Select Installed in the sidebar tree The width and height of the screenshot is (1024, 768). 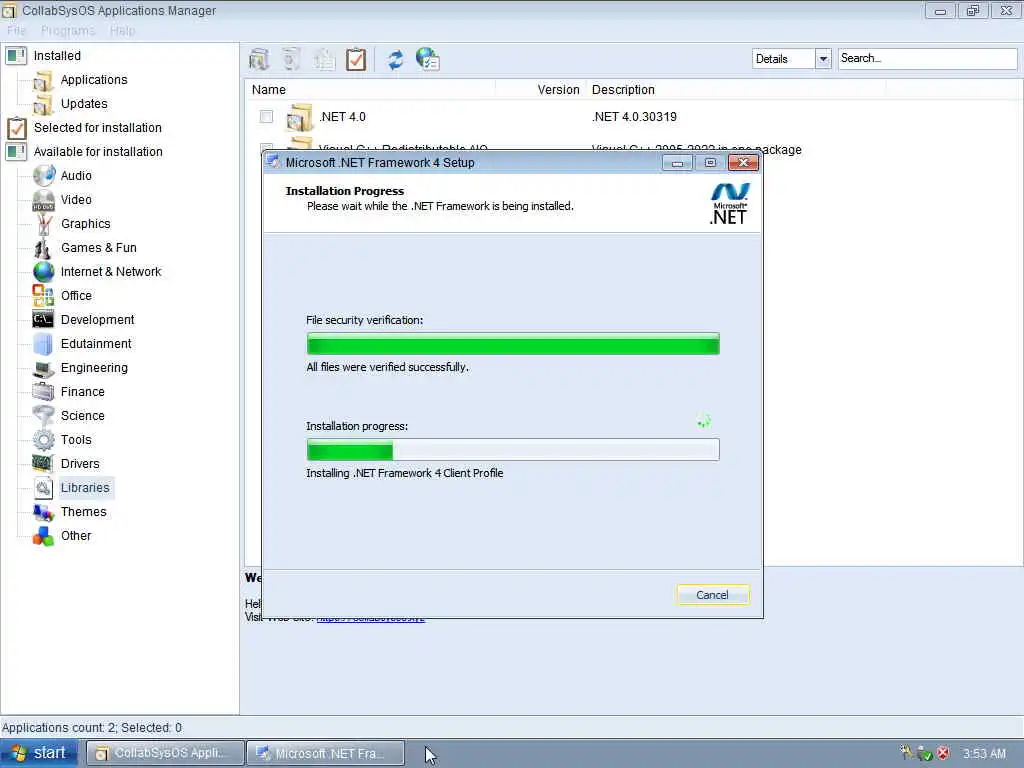(57, 56)
